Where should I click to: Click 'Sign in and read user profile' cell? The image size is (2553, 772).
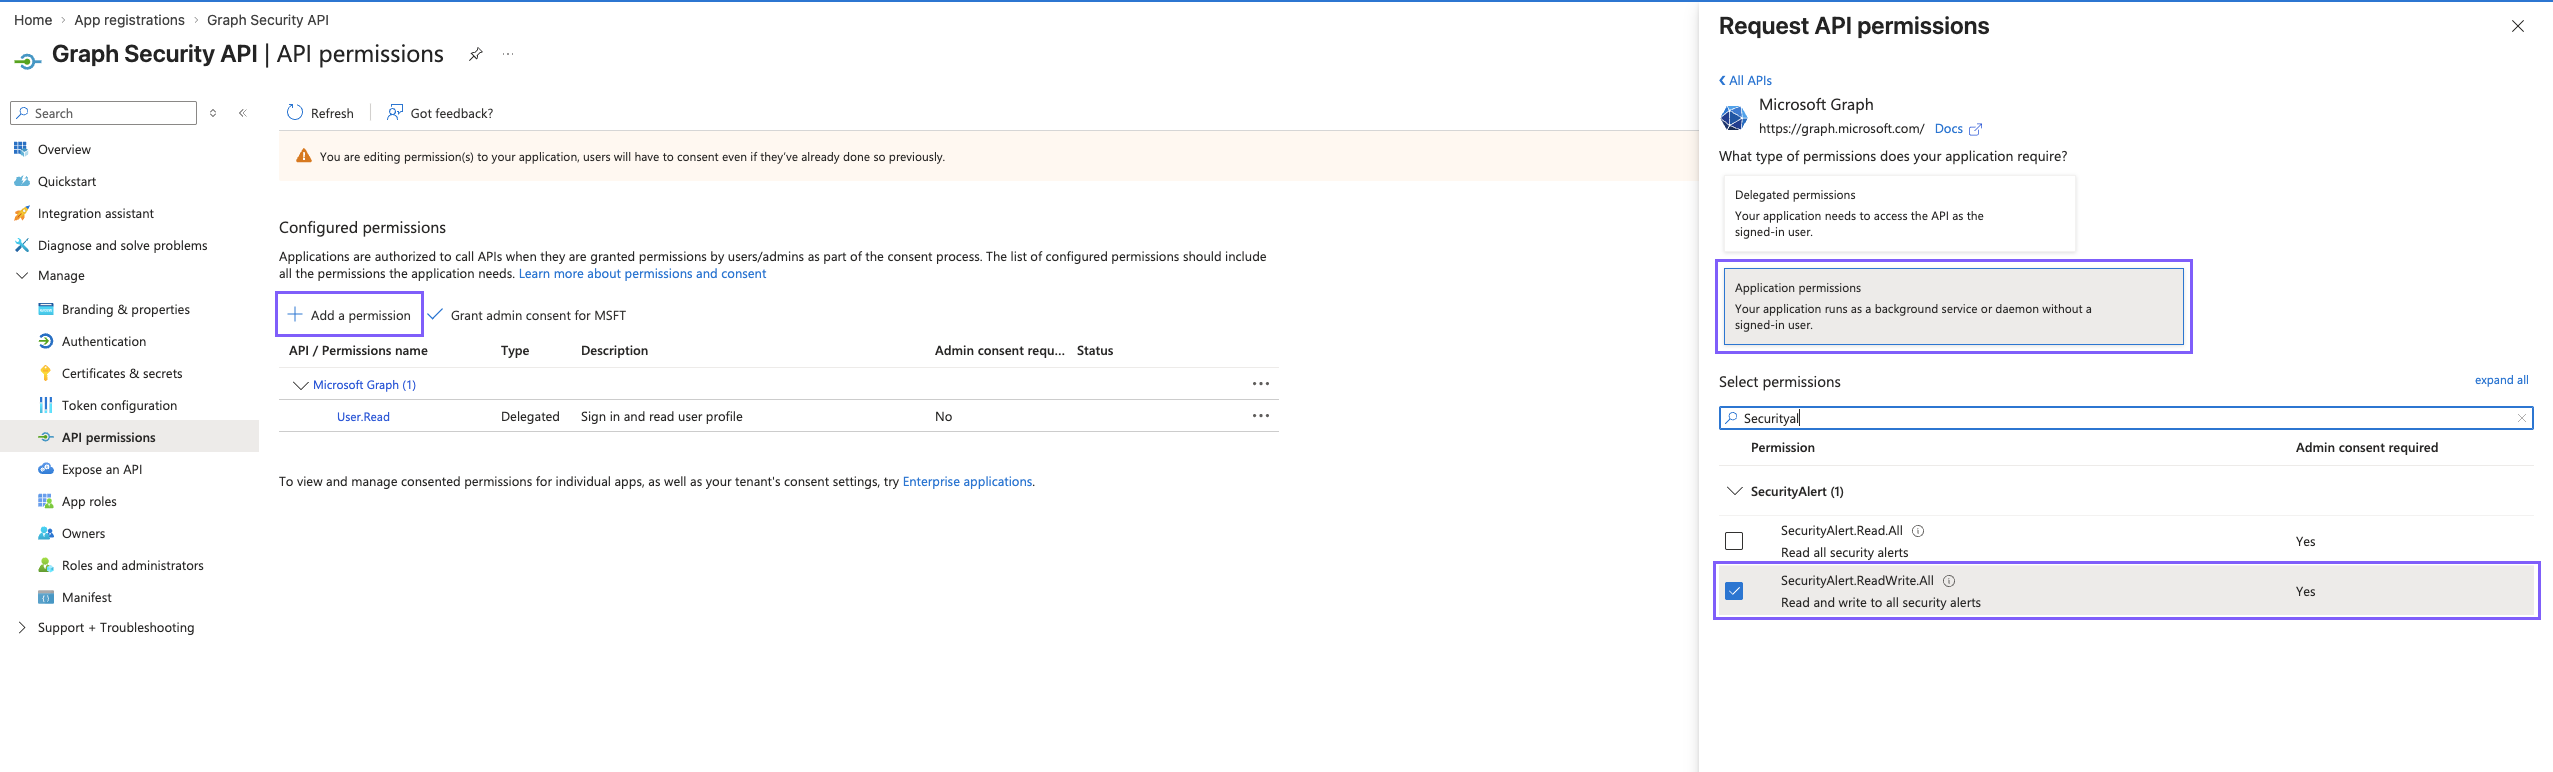[x=661, y=416]
